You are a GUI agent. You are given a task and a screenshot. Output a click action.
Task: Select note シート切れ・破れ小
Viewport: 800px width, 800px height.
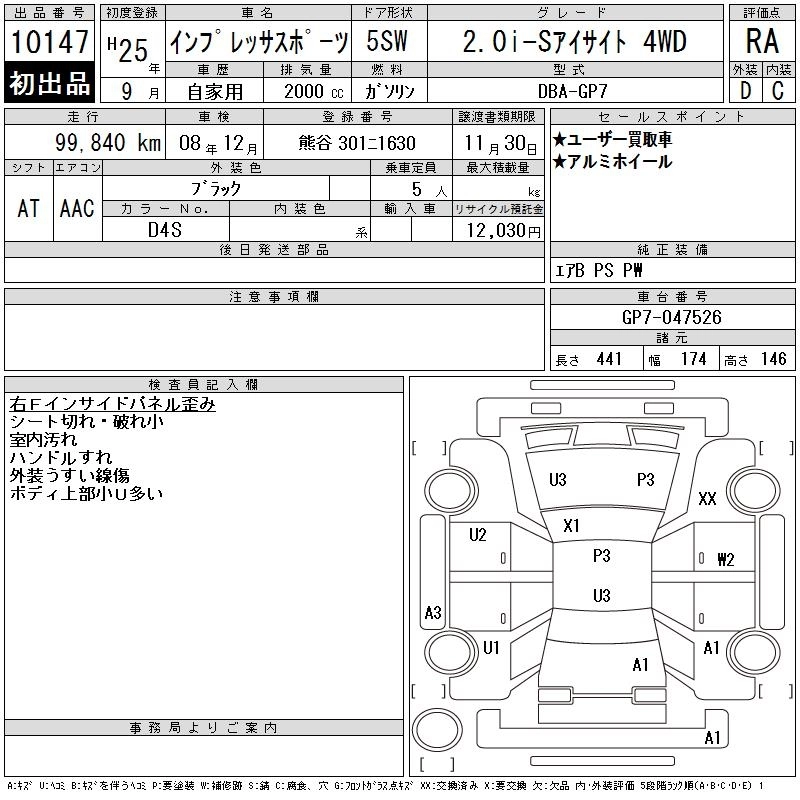pyautogui.click(x=86, y=422)
